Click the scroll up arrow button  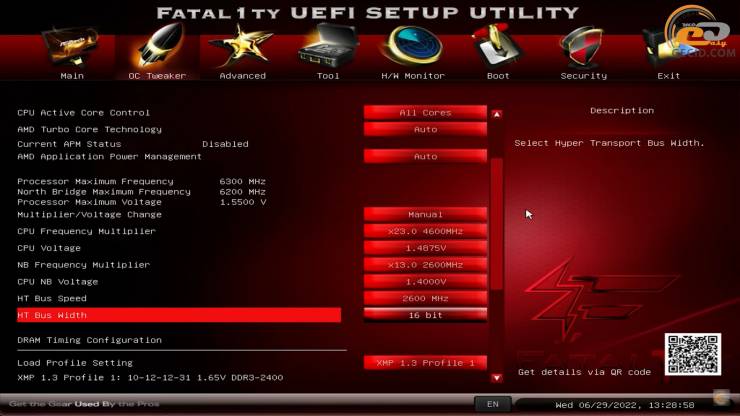click(496, 114)
